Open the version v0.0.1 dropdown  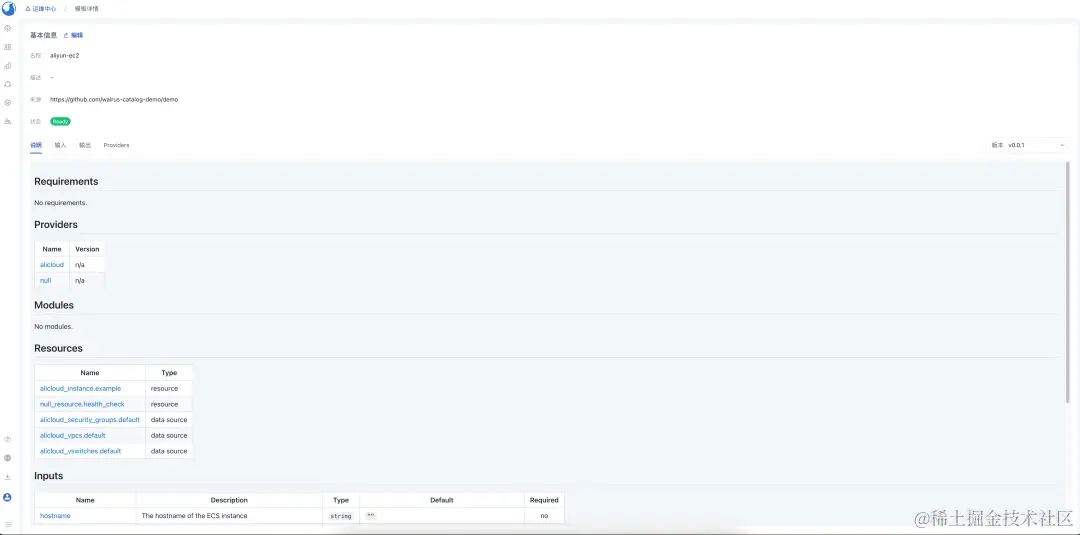click(x=1028, y=145)
